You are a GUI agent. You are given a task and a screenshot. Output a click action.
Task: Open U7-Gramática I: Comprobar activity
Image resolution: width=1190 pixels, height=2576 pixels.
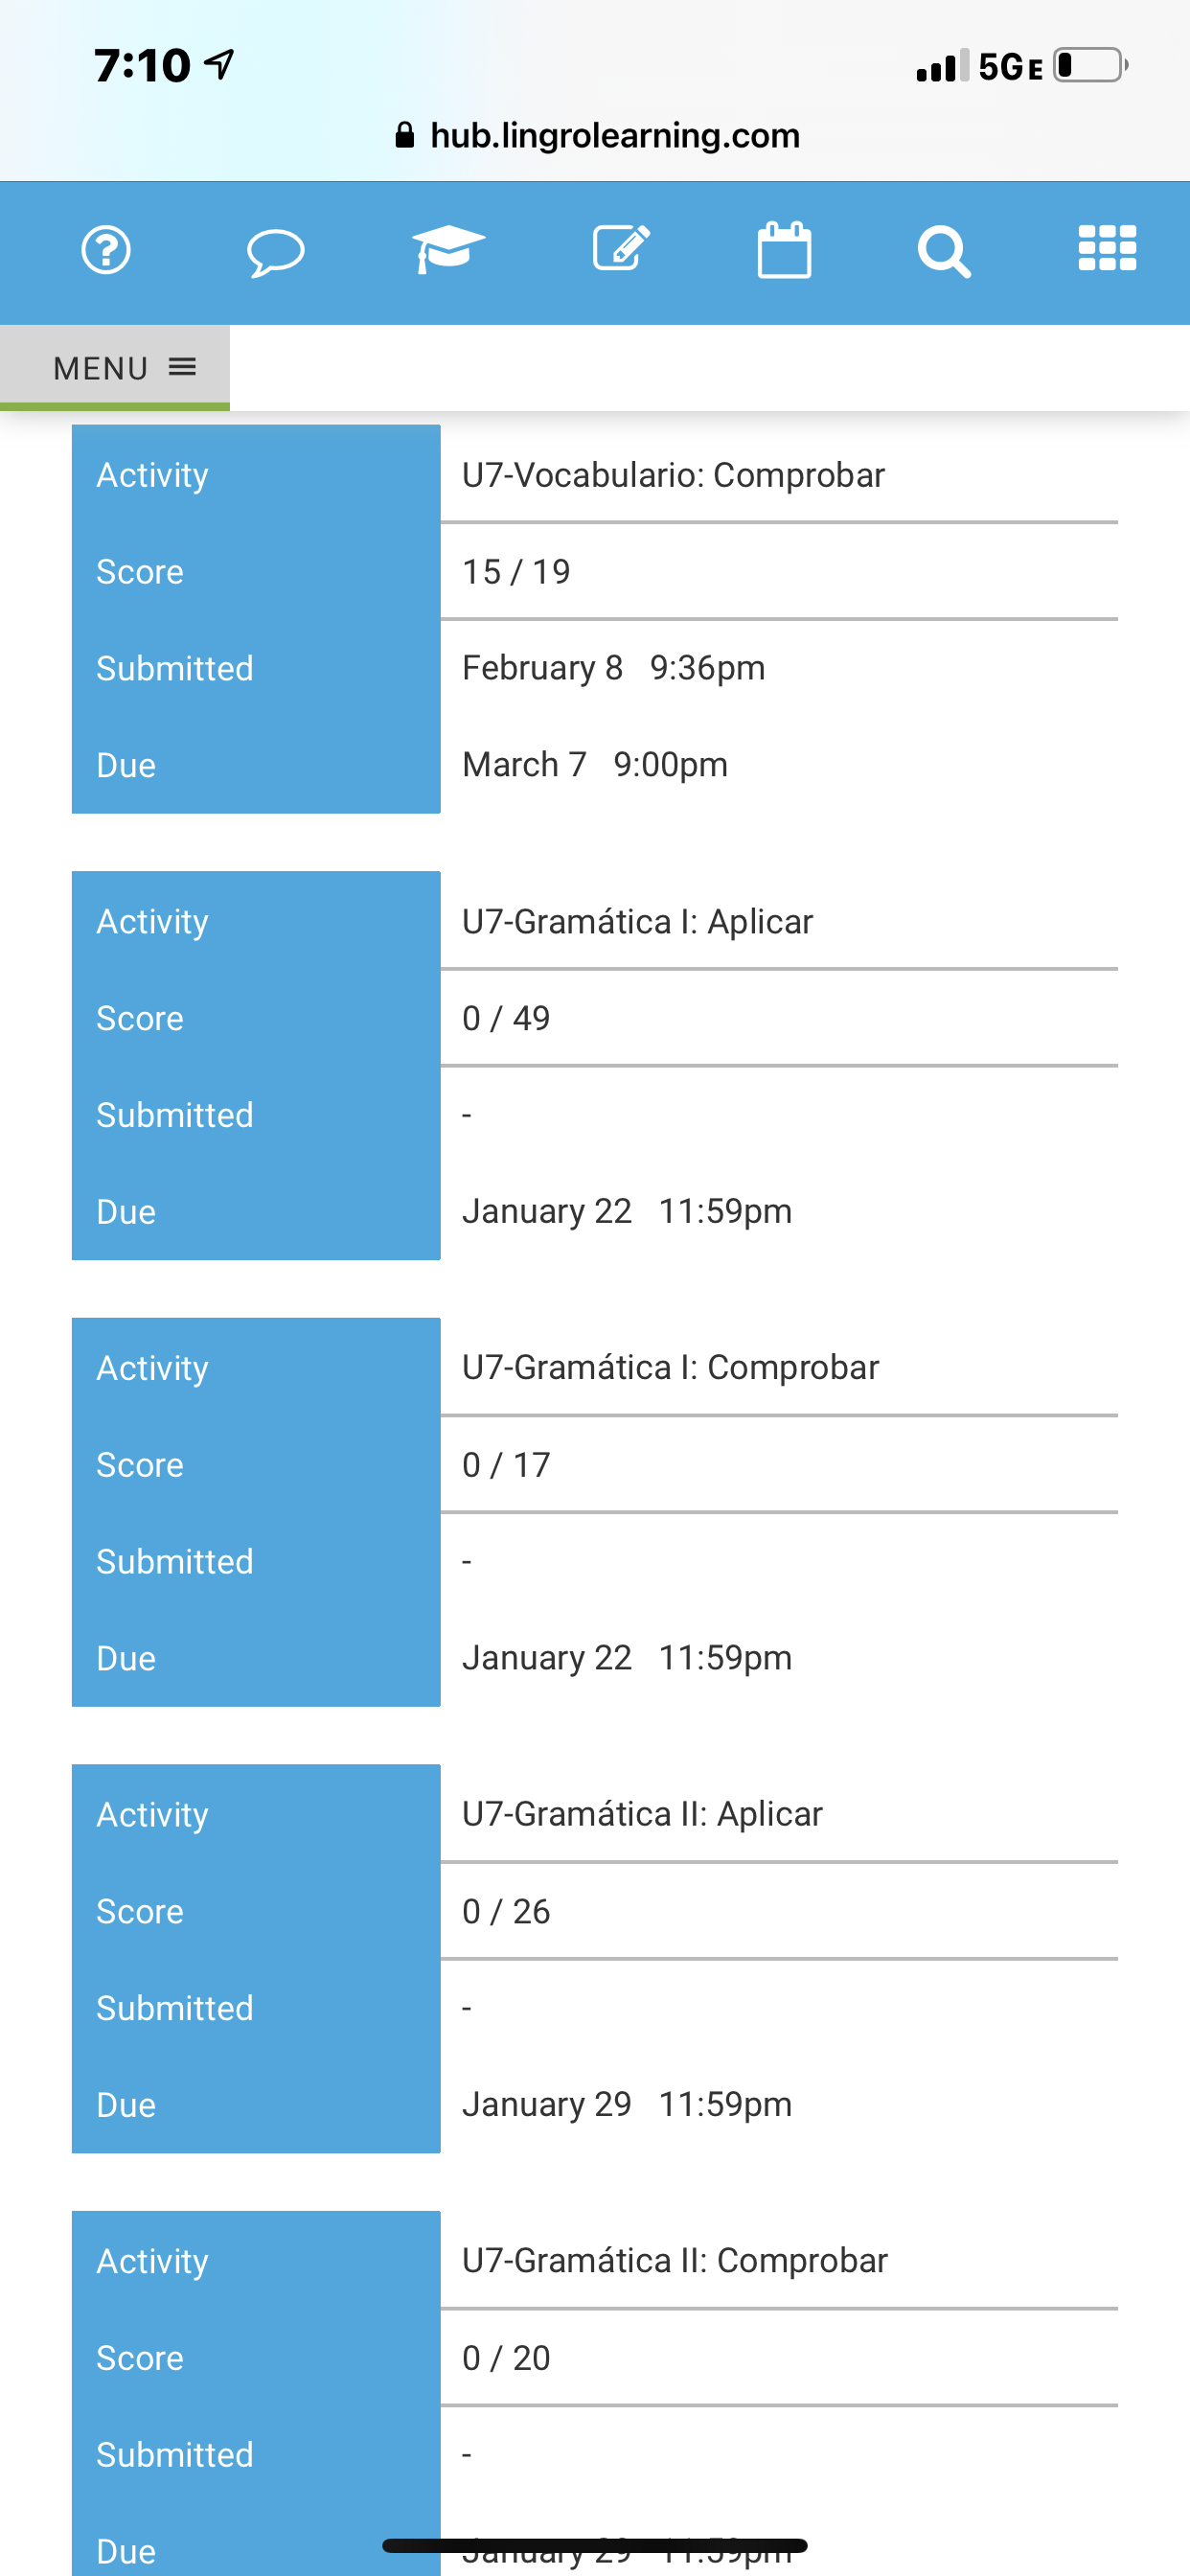click(x=670, y=1367)
